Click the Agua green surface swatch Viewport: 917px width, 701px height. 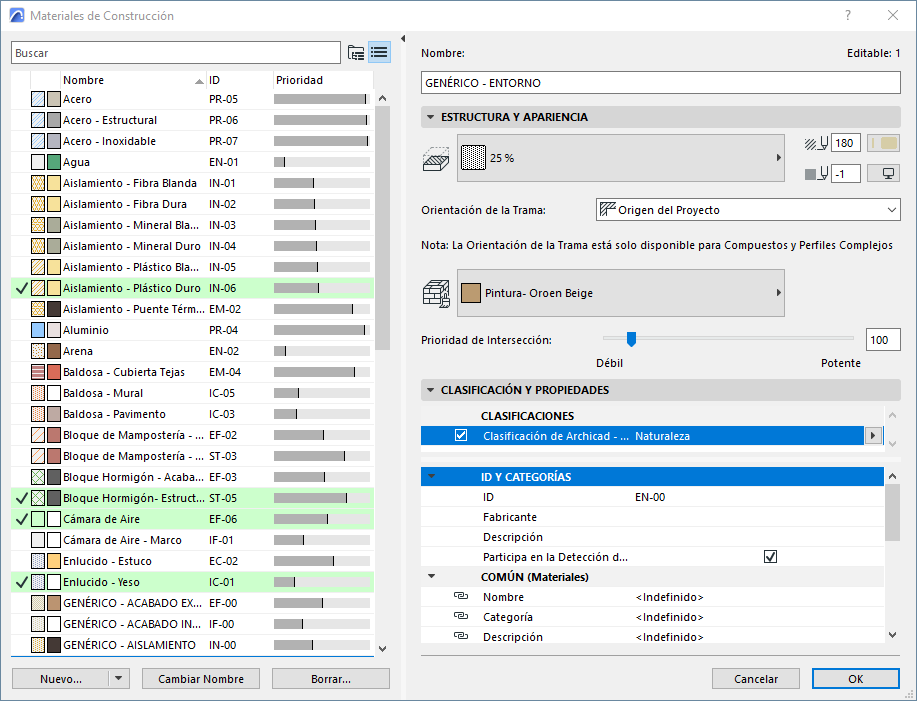(54, 162)
